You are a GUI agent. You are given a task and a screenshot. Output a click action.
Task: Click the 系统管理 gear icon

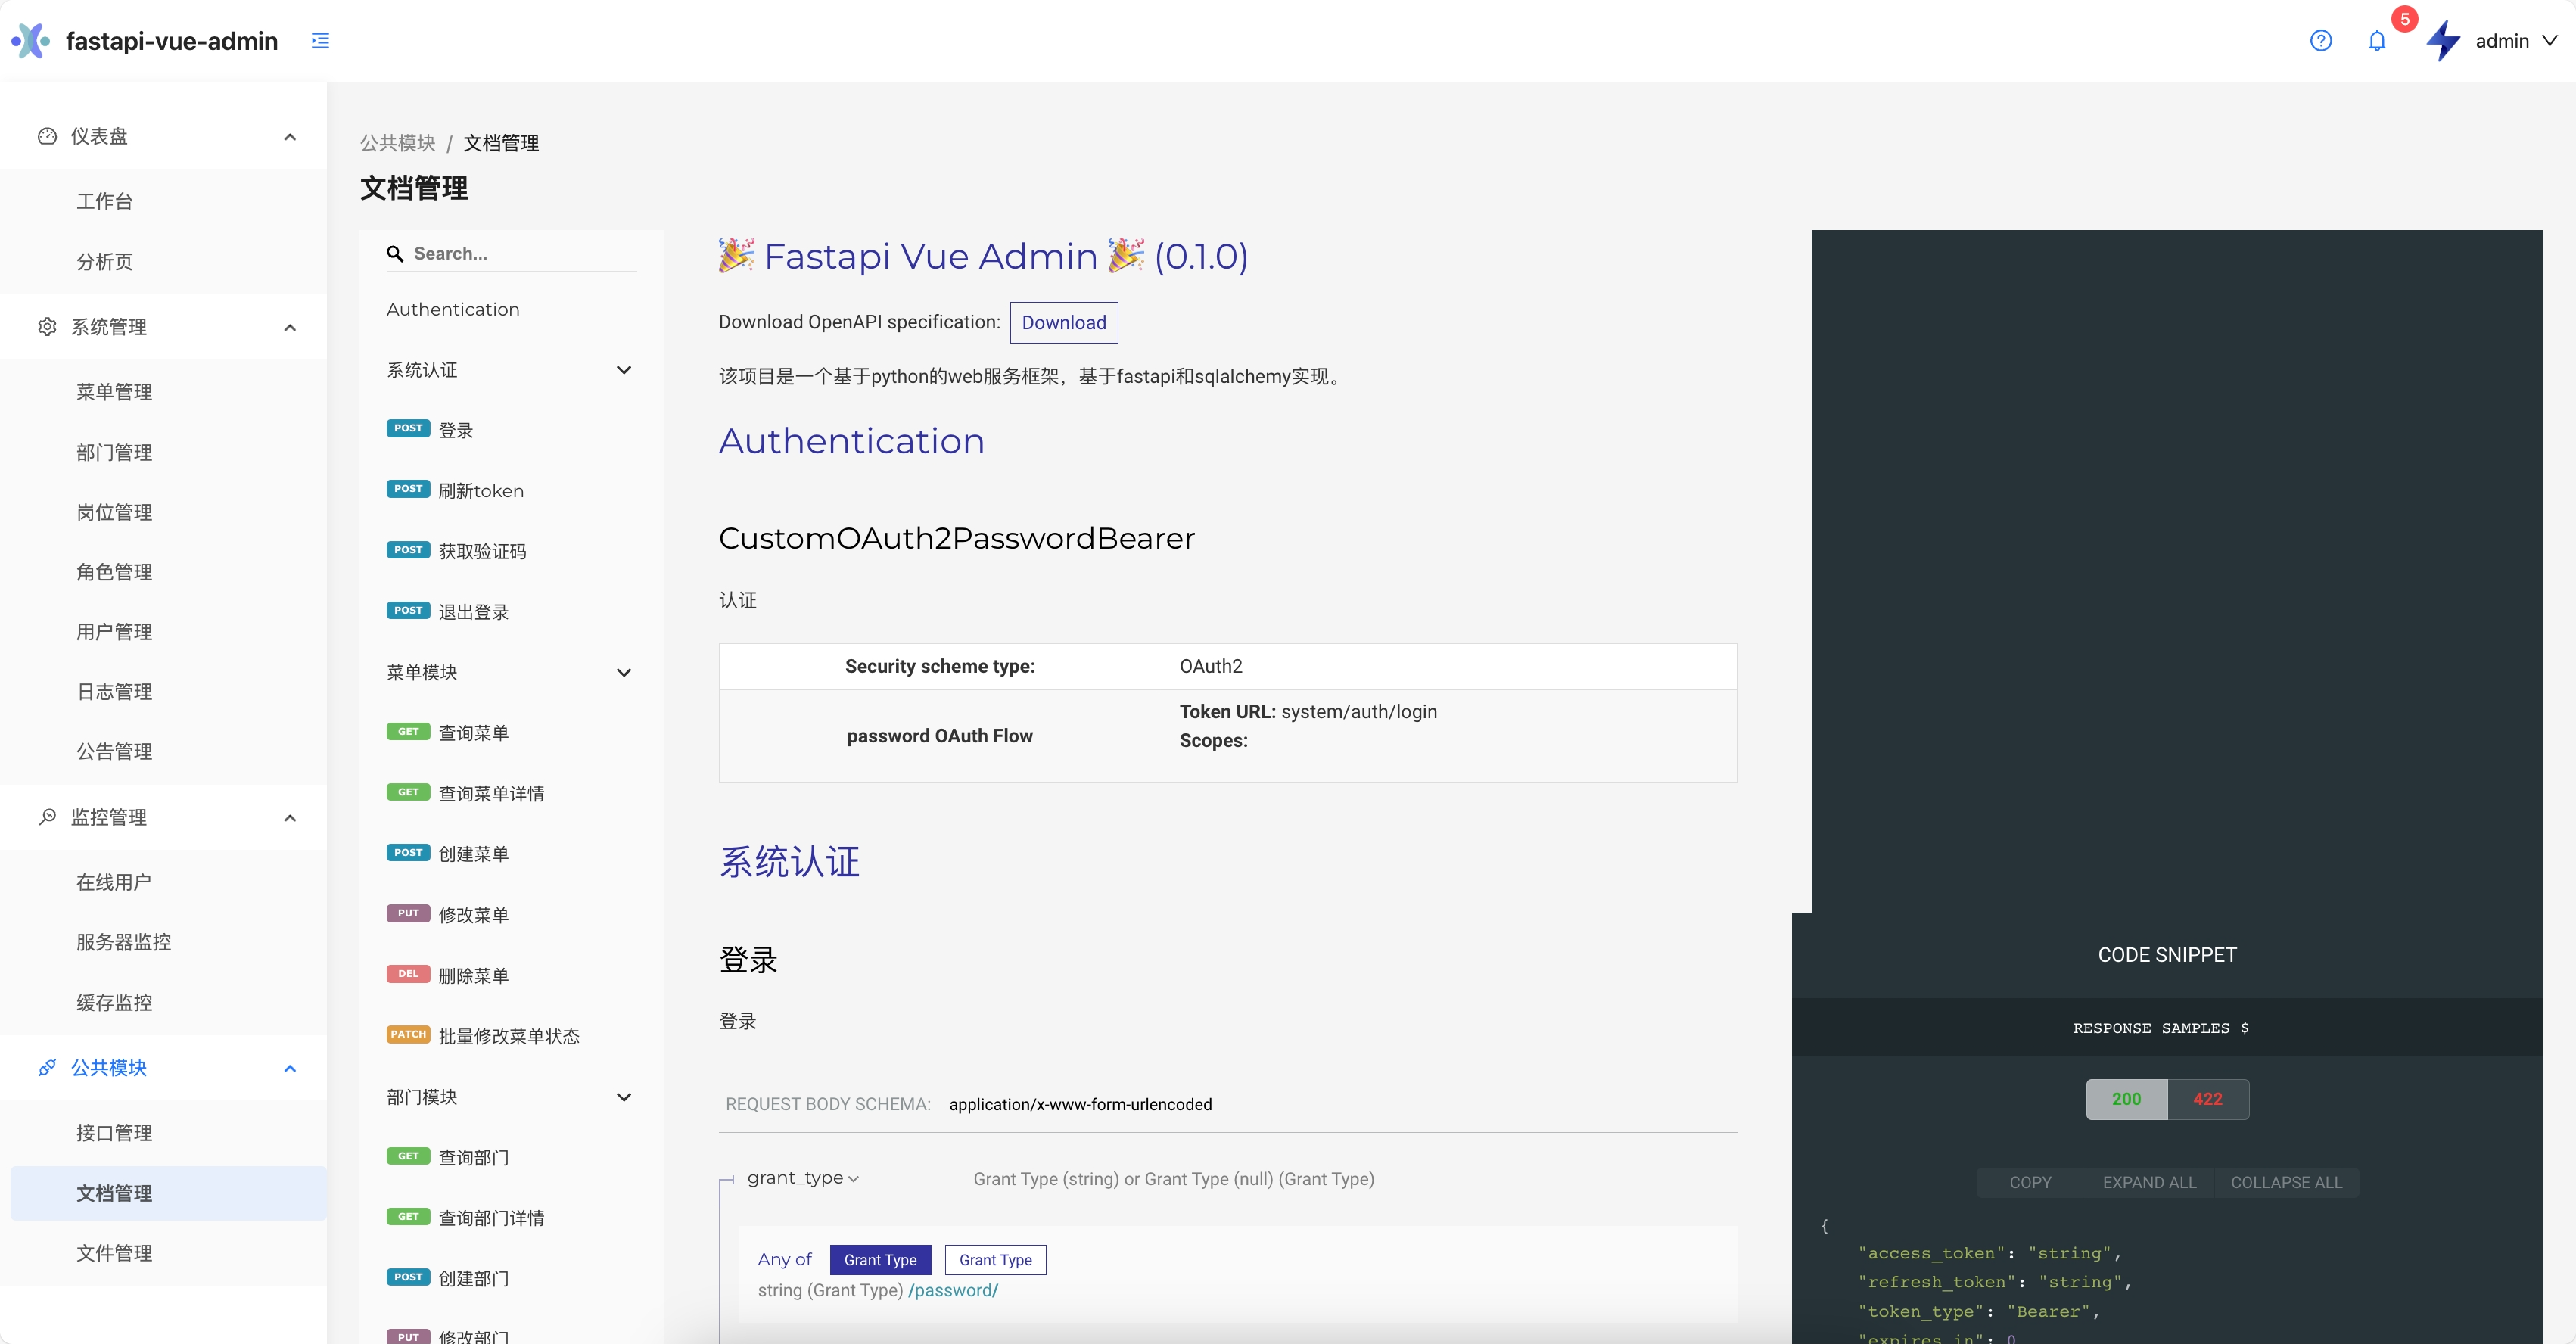tap(47, 327)
